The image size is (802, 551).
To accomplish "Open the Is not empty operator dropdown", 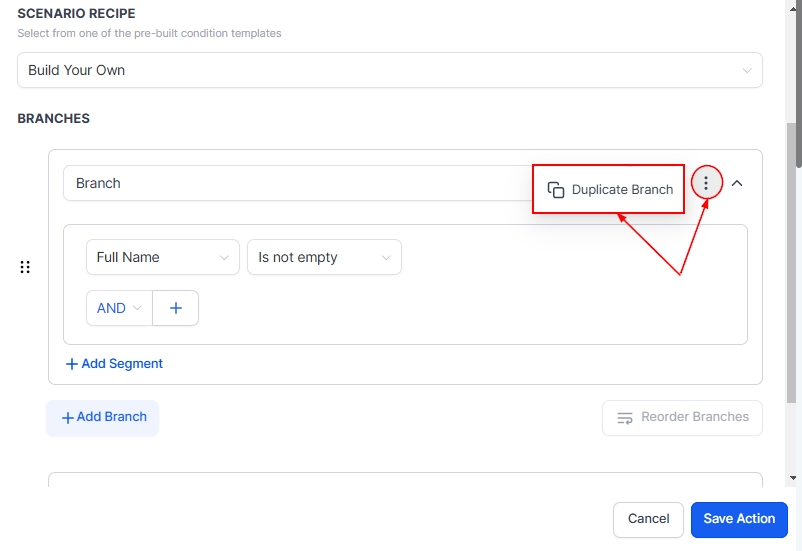I will (x=324, y=257).
